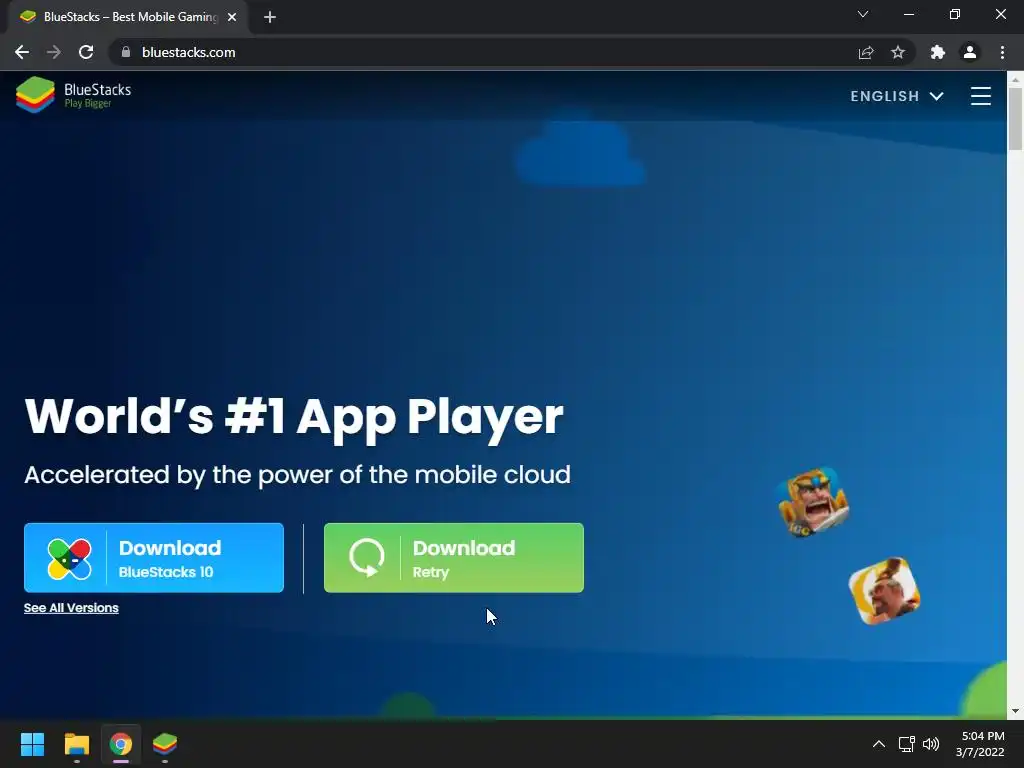
Task: Open the clock showing 5:04 PM
Action: 980,744
